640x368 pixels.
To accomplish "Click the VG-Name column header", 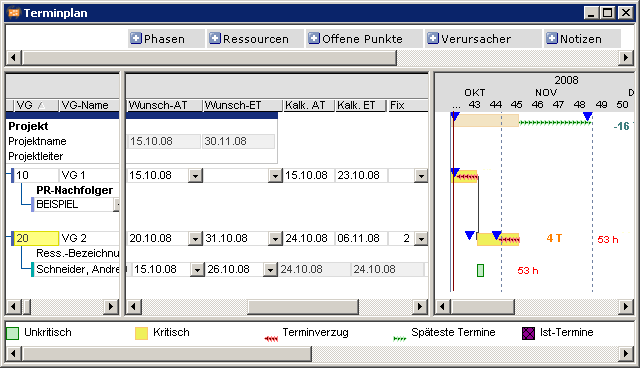I will [89, 105].
